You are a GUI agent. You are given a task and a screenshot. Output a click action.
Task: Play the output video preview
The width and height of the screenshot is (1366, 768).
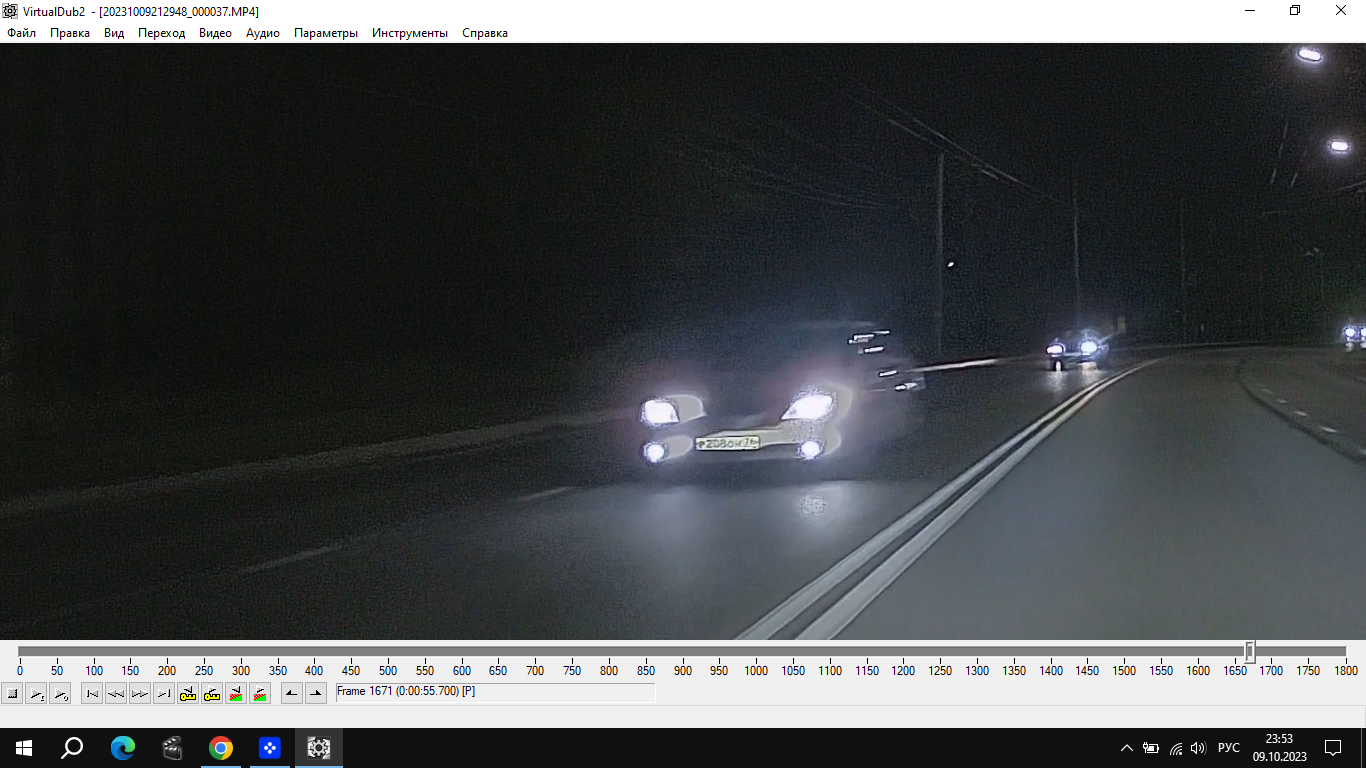(60, 693)
